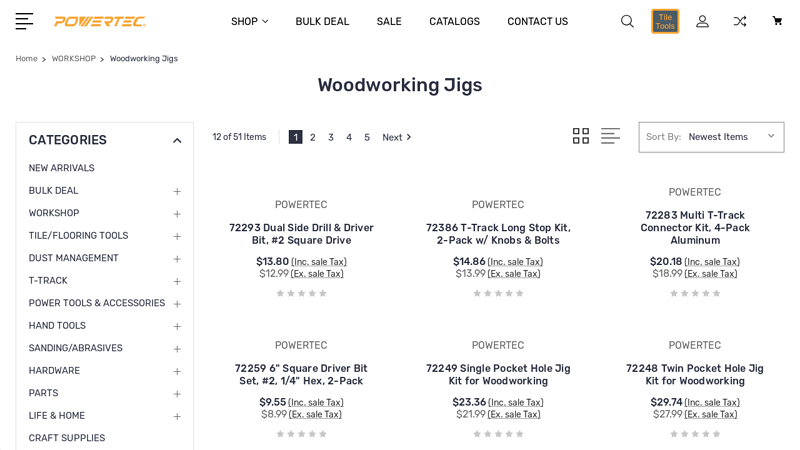This screenshot has height=450, width=800.
Task: Open 72293 Dual Side Drill & Driver Bit
Action: 301,234
